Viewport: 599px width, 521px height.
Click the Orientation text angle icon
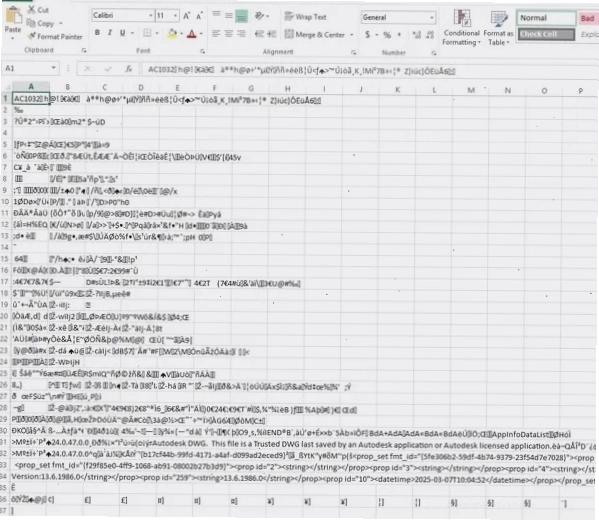tap(260, 16)
